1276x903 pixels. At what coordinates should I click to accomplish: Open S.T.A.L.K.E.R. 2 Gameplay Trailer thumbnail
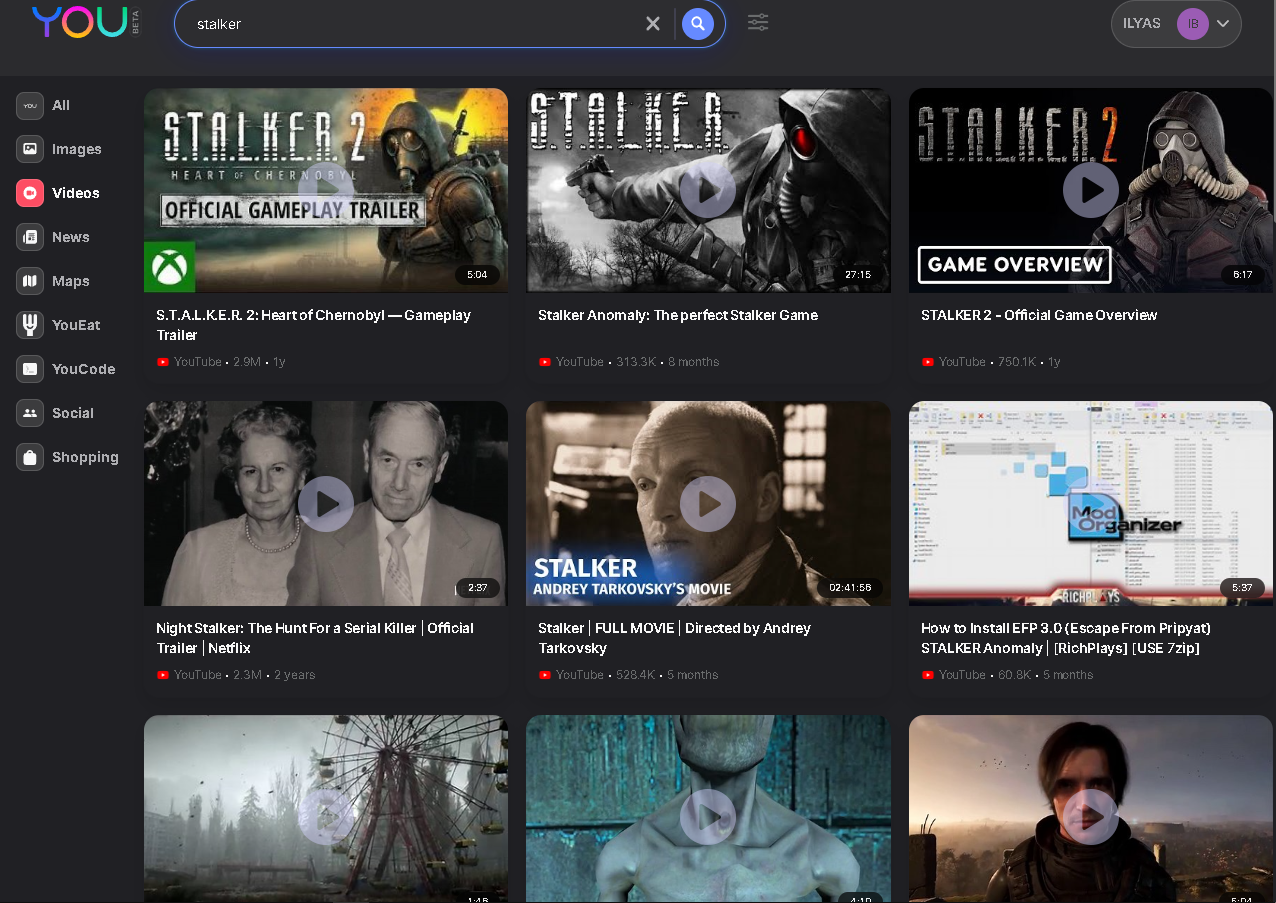click(x=326, y=190)
